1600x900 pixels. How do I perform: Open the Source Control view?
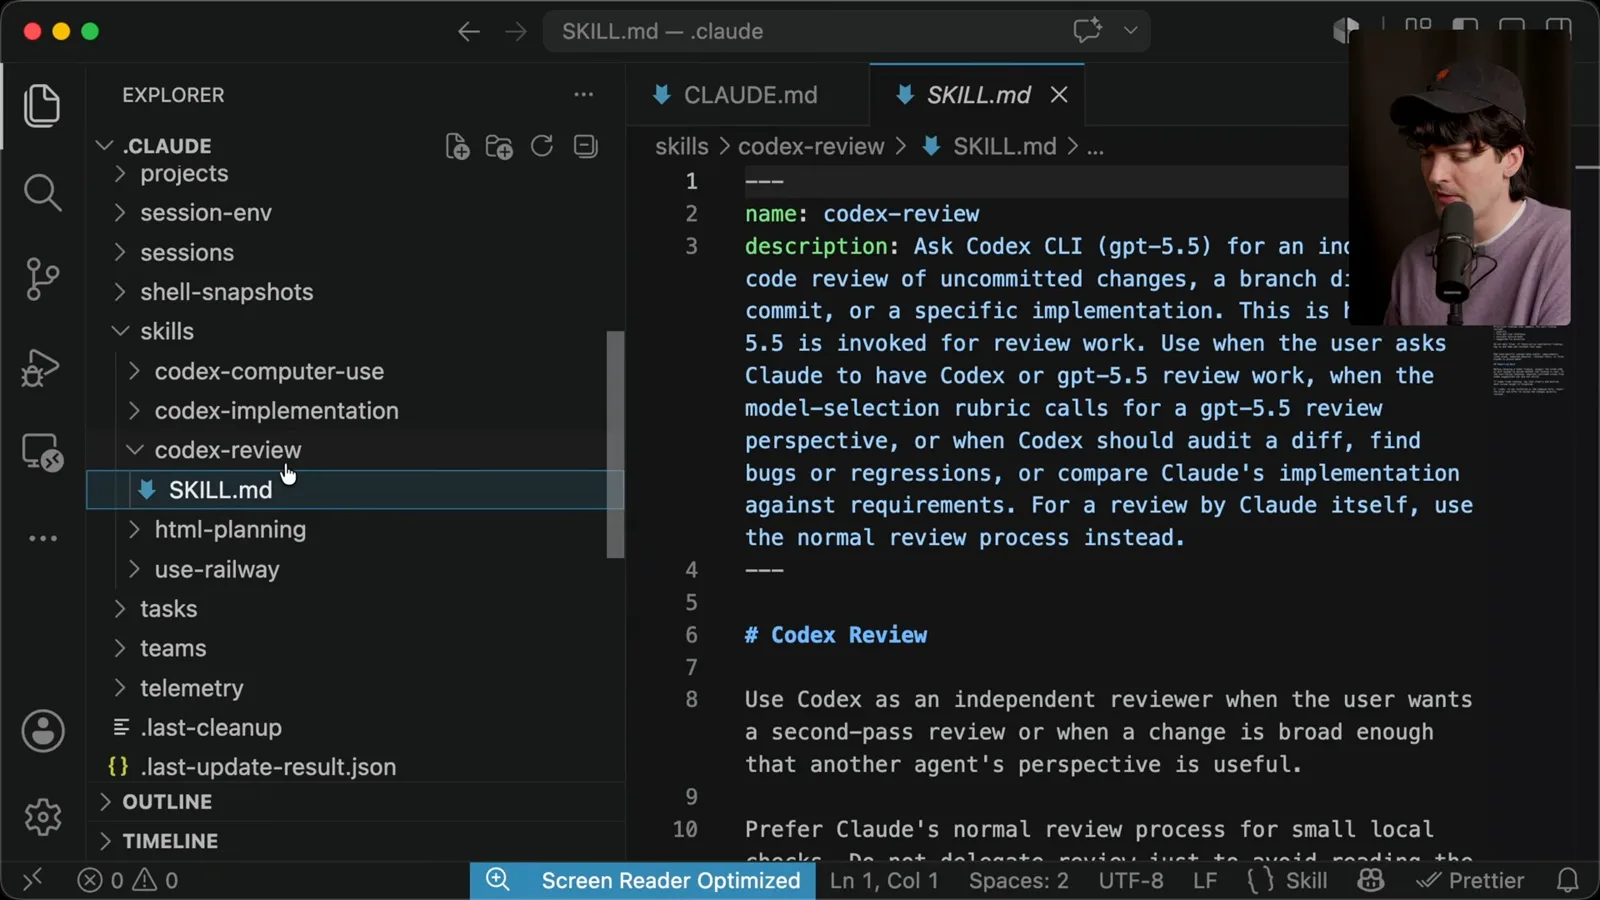pyautogui.click(x=42, y=279)
